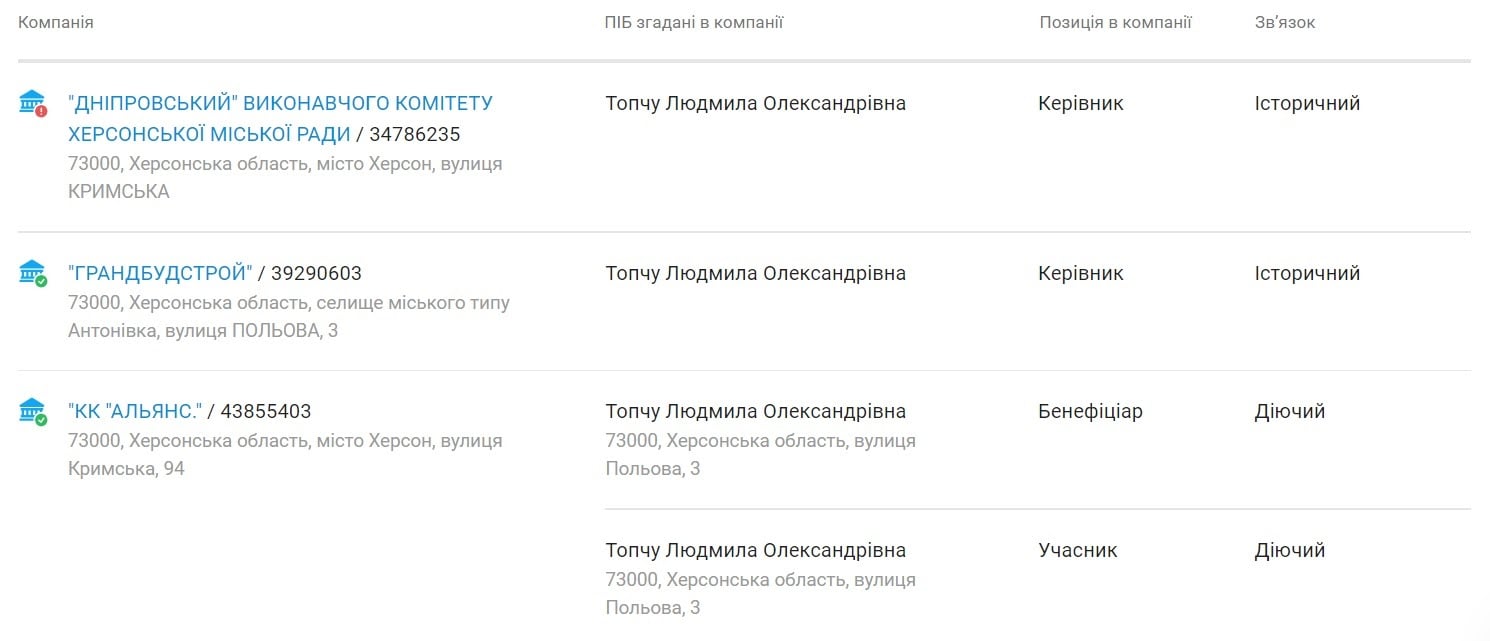The image size is (1490, 641).
Task: Select company code 39290603
Action: point(316,273)
